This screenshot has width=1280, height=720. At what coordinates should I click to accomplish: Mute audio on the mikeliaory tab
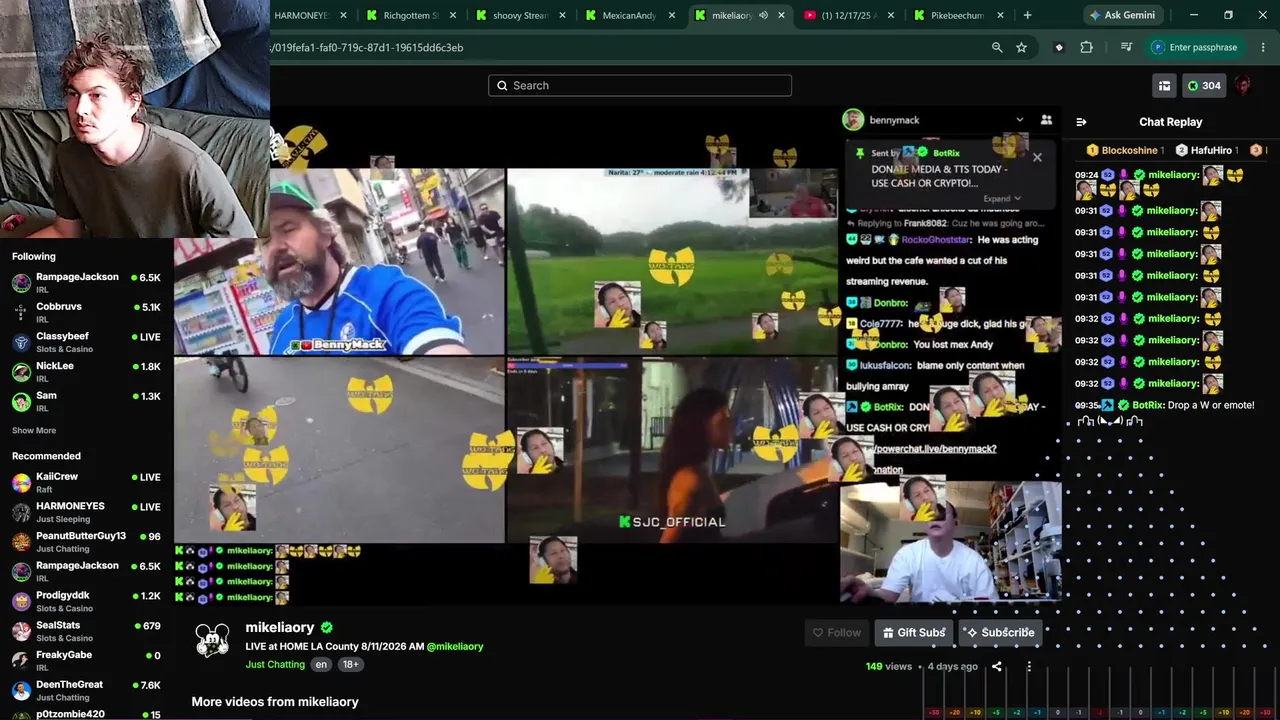[764, 15]
